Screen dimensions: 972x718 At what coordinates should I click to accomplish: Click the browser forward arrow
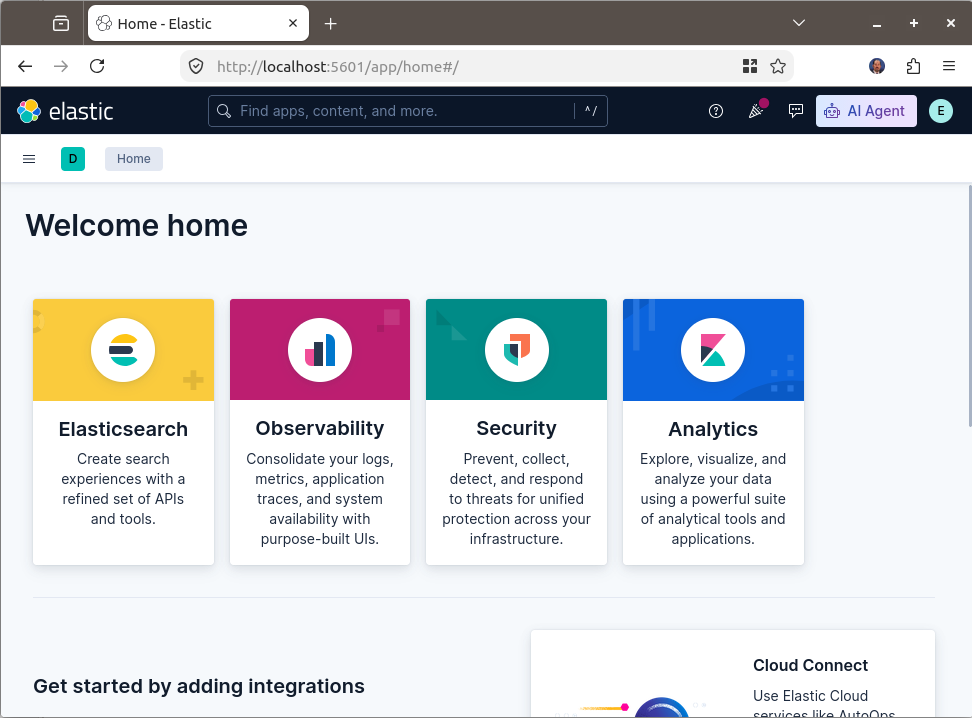coord(61,66)
